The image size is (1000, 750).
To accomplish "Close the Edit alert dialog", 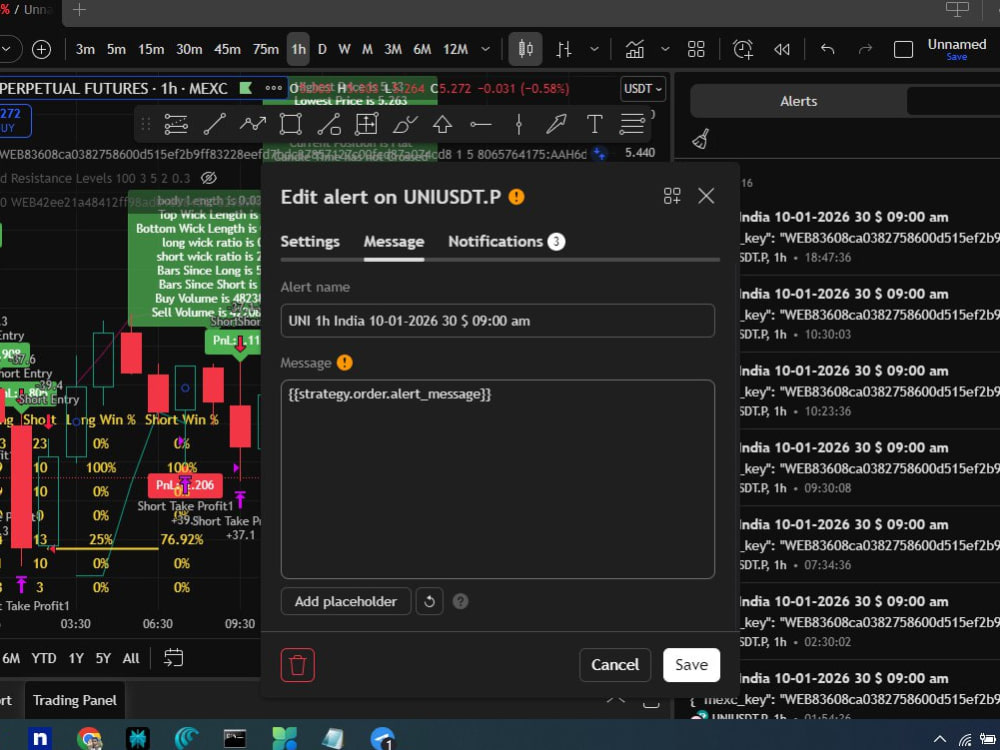I will point(706,196).
